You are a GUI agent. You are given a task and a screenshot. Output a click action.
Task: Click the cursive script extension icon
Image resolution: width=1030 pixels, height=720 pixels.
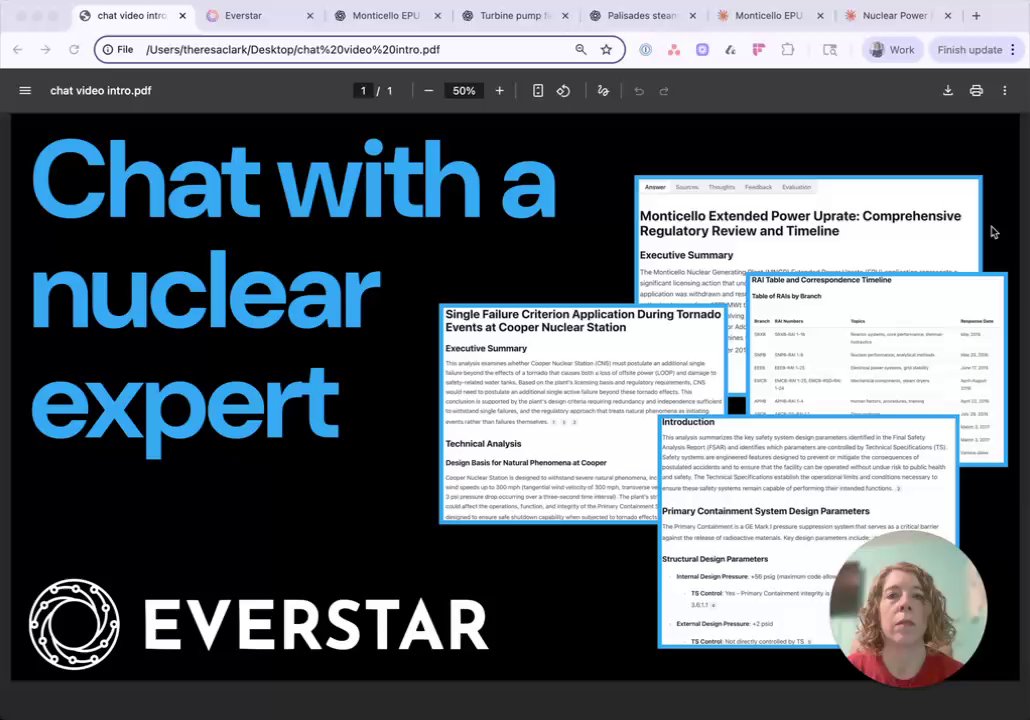click(730, 49)
